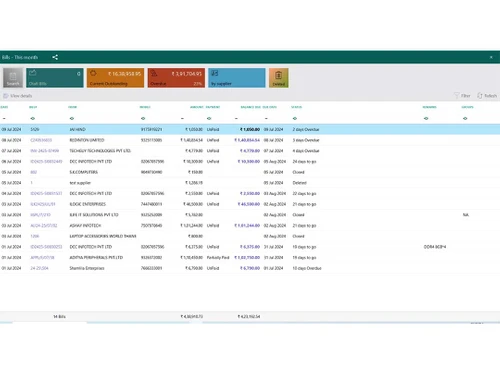Sort by the MOBILE column header
Viewport: 500px width, 375px height.
pos(145,107)
